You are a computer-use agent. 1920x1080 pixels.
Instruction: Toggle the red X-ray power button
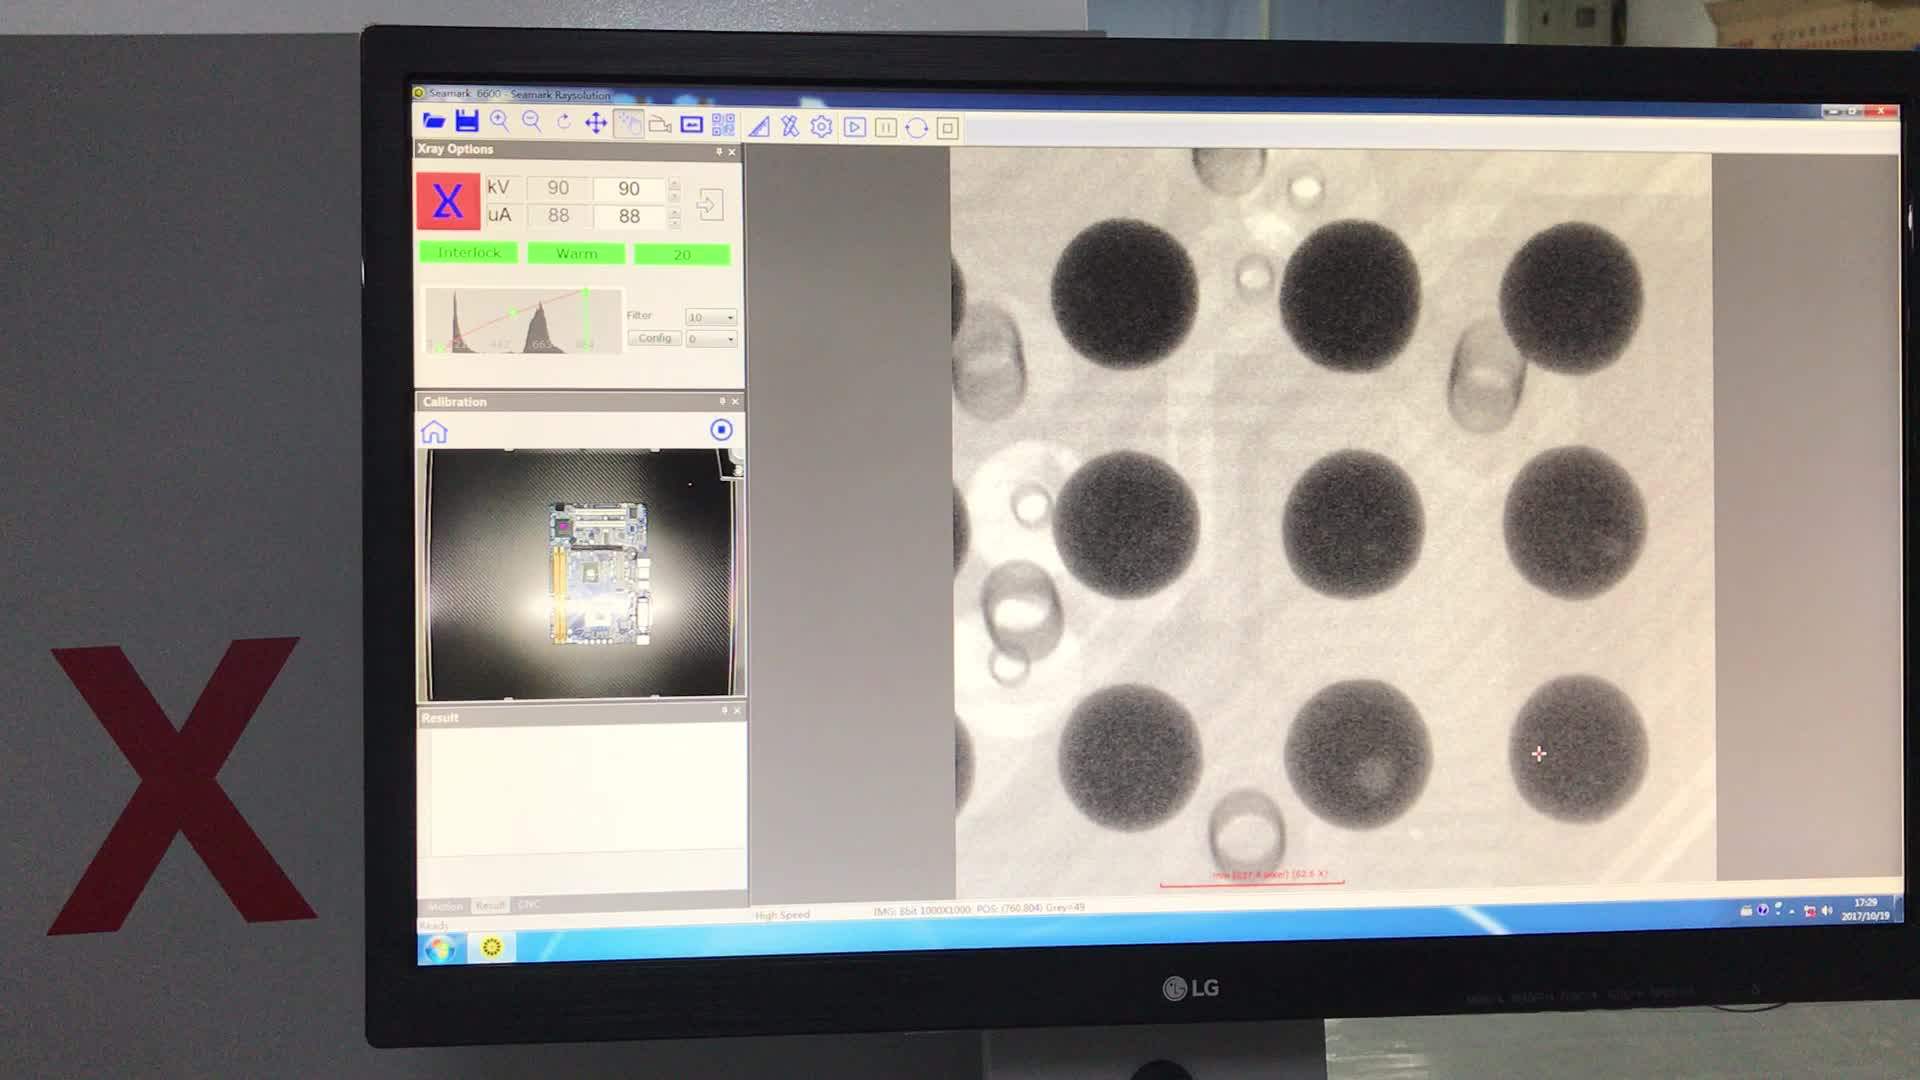click(x=447, y=201)
